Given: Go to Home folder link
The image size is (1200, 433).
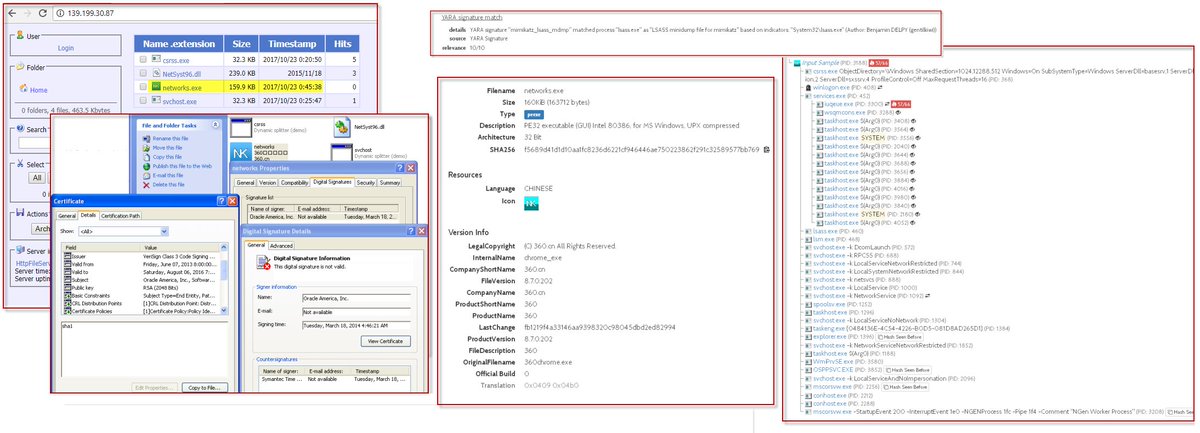Looking at the screenshot, I should pyautogui.click(x=38, y=90).
